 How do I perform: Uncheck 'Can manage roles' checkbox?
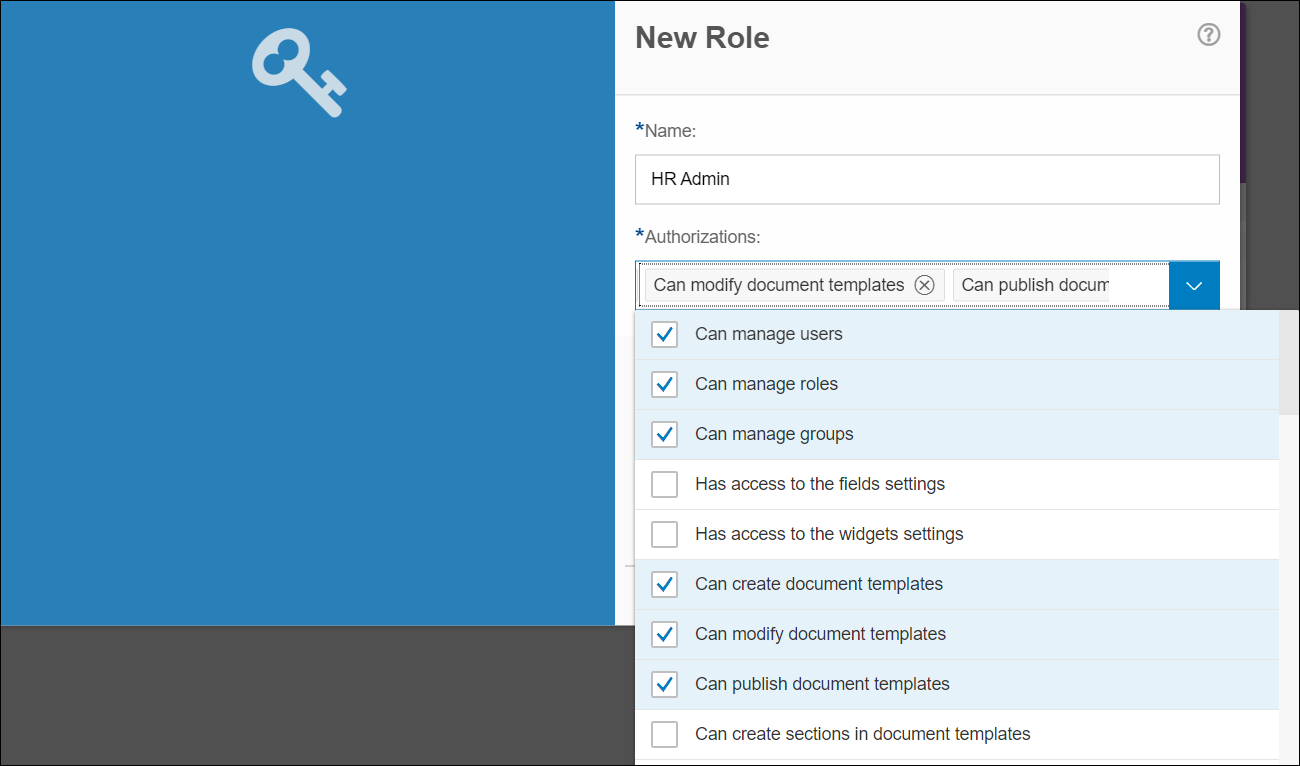(664, 384)
